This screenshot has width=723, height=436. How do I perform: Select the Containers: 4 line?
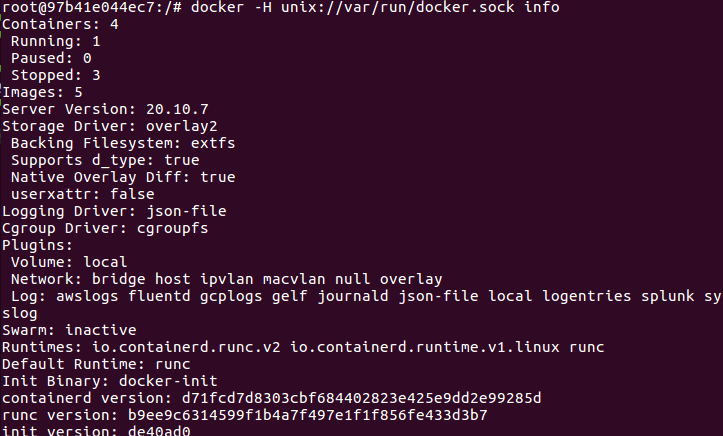coord(60,24)
